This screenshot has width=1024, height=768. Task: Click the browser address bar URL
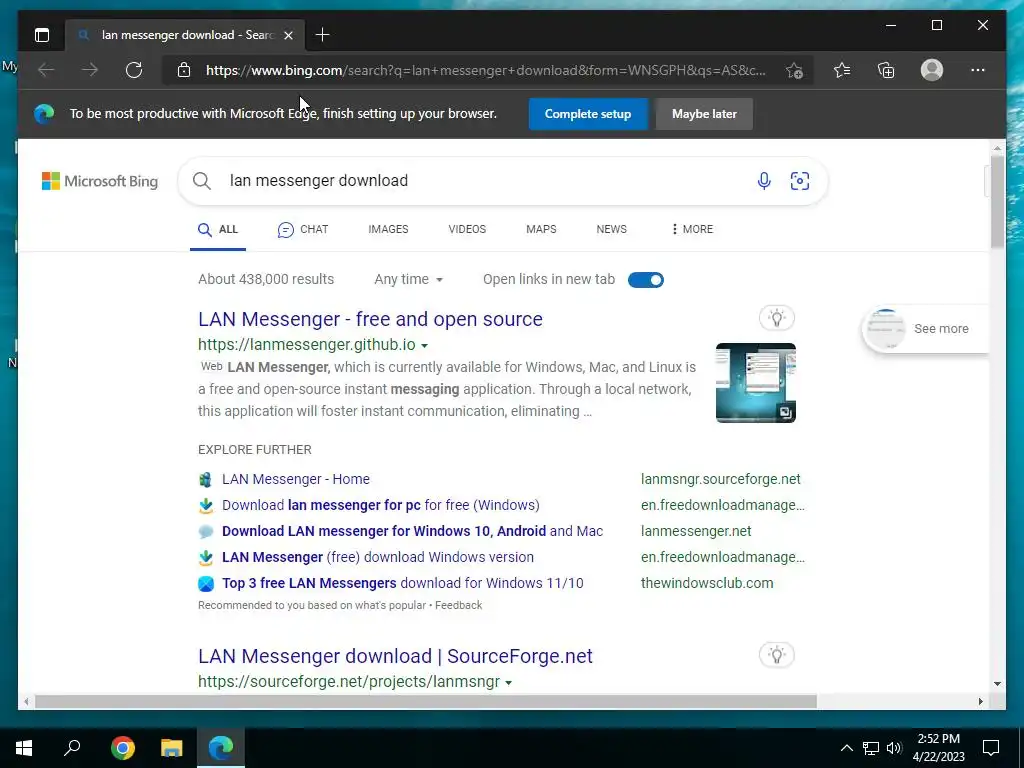click(486, 70)
